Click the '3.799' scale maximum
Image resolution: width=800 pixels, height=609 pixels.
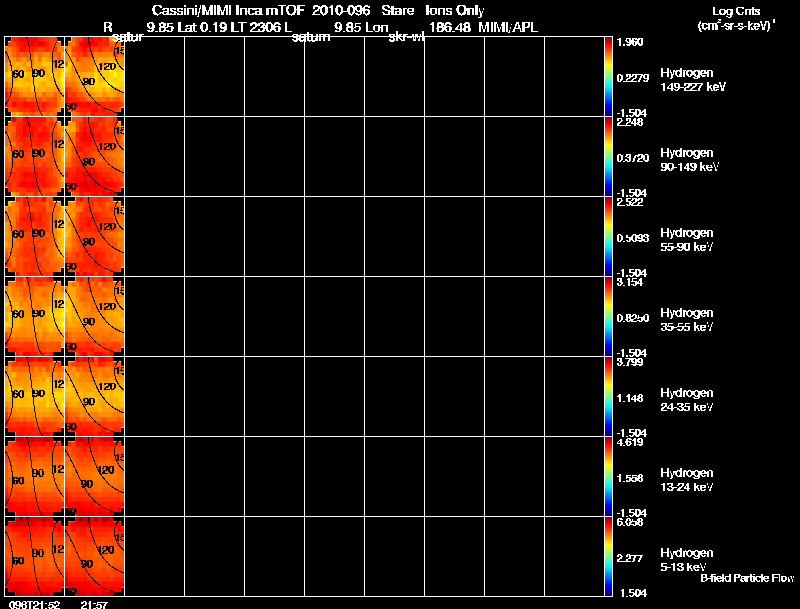pyautogui.click(x=630, y=362)
